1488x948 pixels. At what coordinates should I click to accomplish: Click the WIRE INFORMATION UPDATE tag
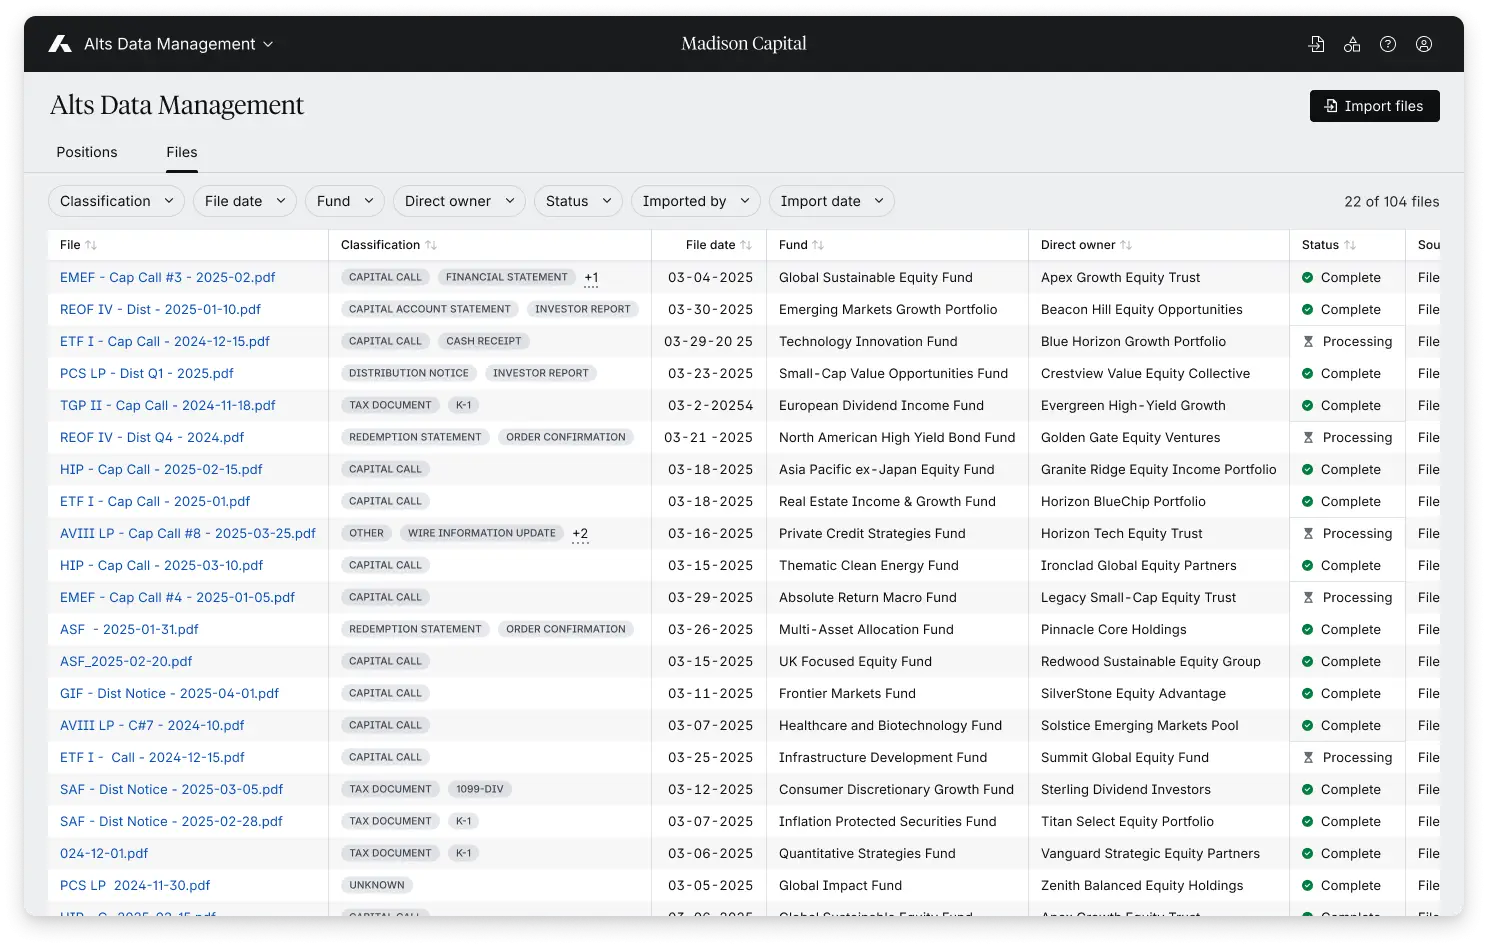pos(482,533)
